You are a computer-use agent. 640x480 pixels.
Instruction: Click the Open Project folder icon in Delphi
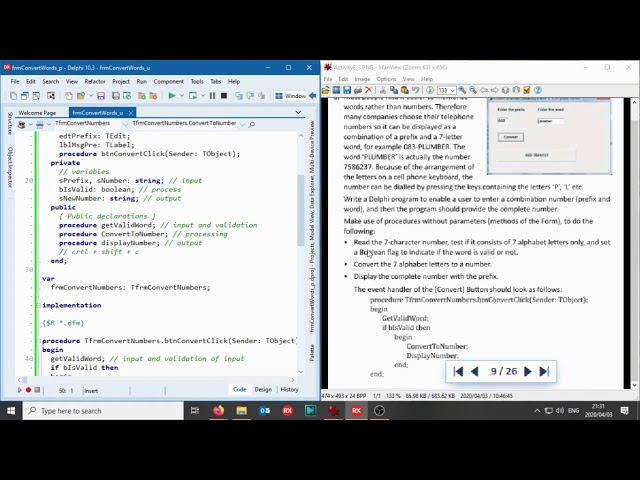[81, 96]
